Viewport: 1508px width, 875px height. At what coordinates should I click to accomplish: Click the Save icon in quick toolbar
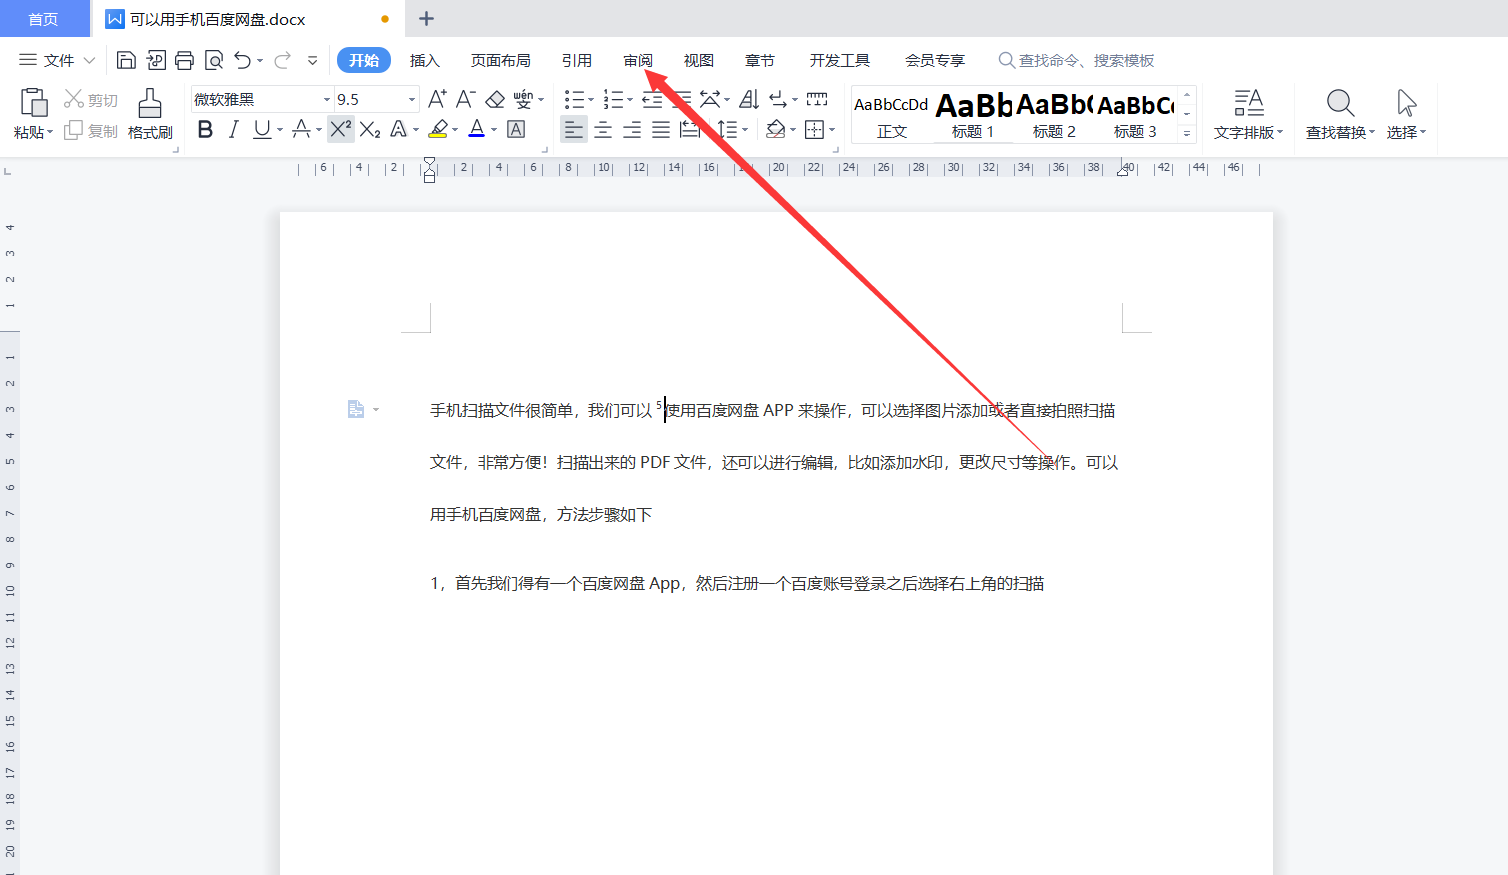click(126, 60)
